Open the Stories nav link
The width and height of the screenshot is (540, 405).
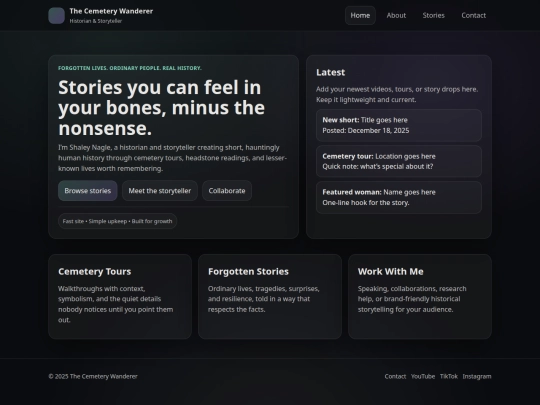point(434,15)
